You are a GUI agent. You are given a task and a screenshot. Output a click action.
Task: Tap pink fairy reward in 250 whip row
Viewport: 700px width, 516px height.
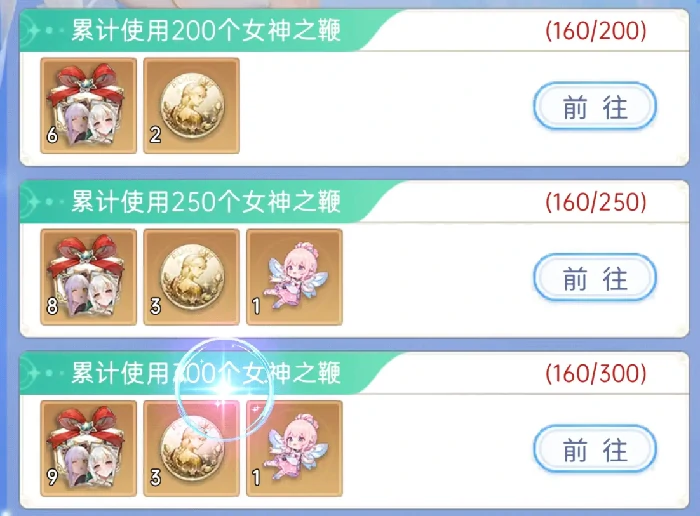pyautogui.click(x=295, y=277)
